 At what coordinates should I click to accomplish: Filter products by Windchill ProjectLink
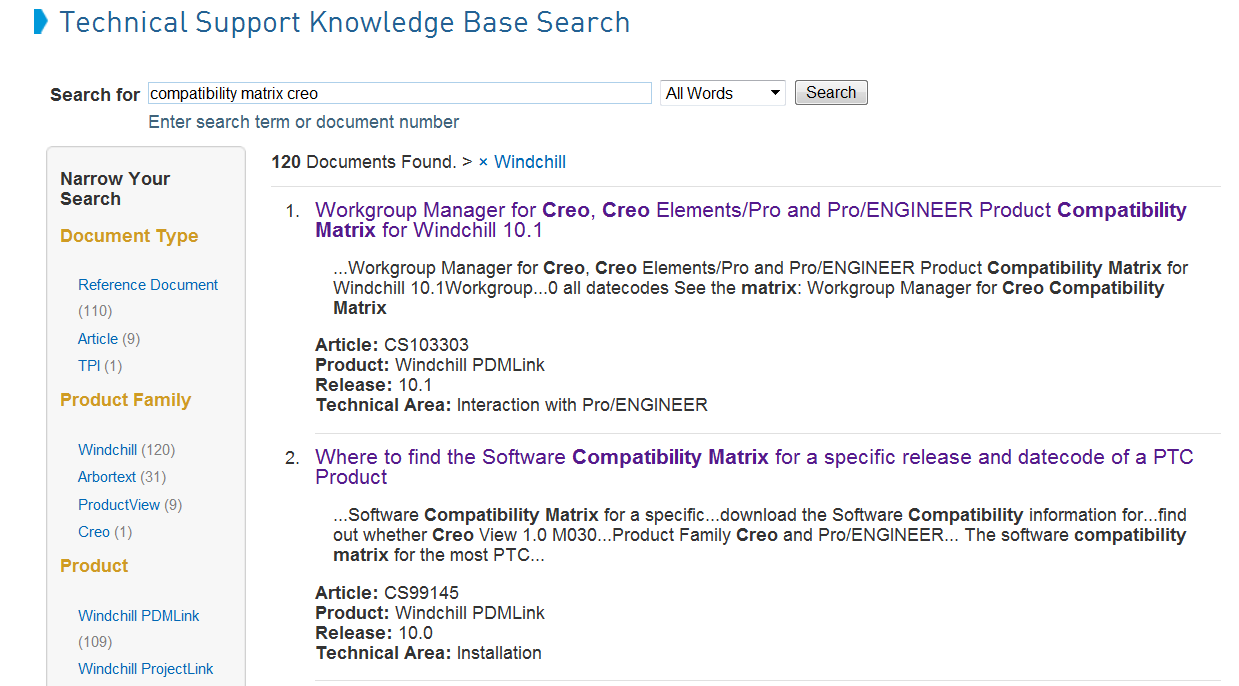[145, 668]
